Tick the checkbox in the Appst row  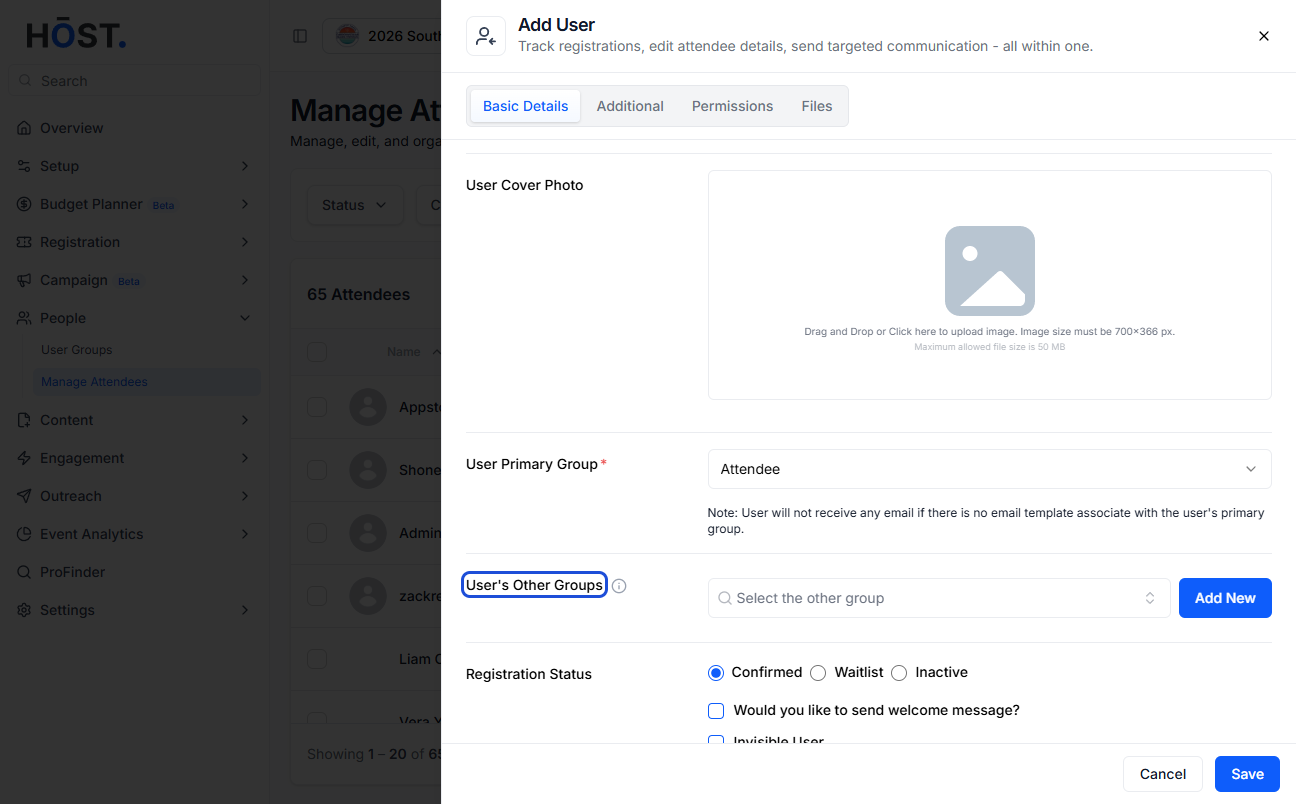click(x=317, y=407)
